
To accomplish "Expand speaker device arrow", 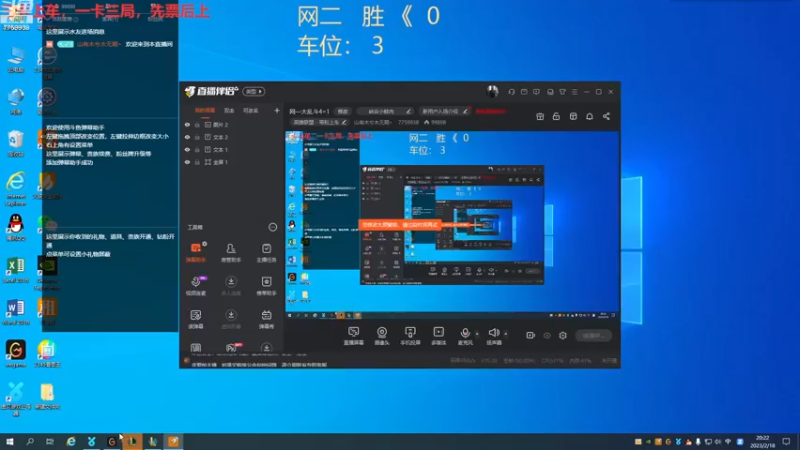I will (506, 334).
